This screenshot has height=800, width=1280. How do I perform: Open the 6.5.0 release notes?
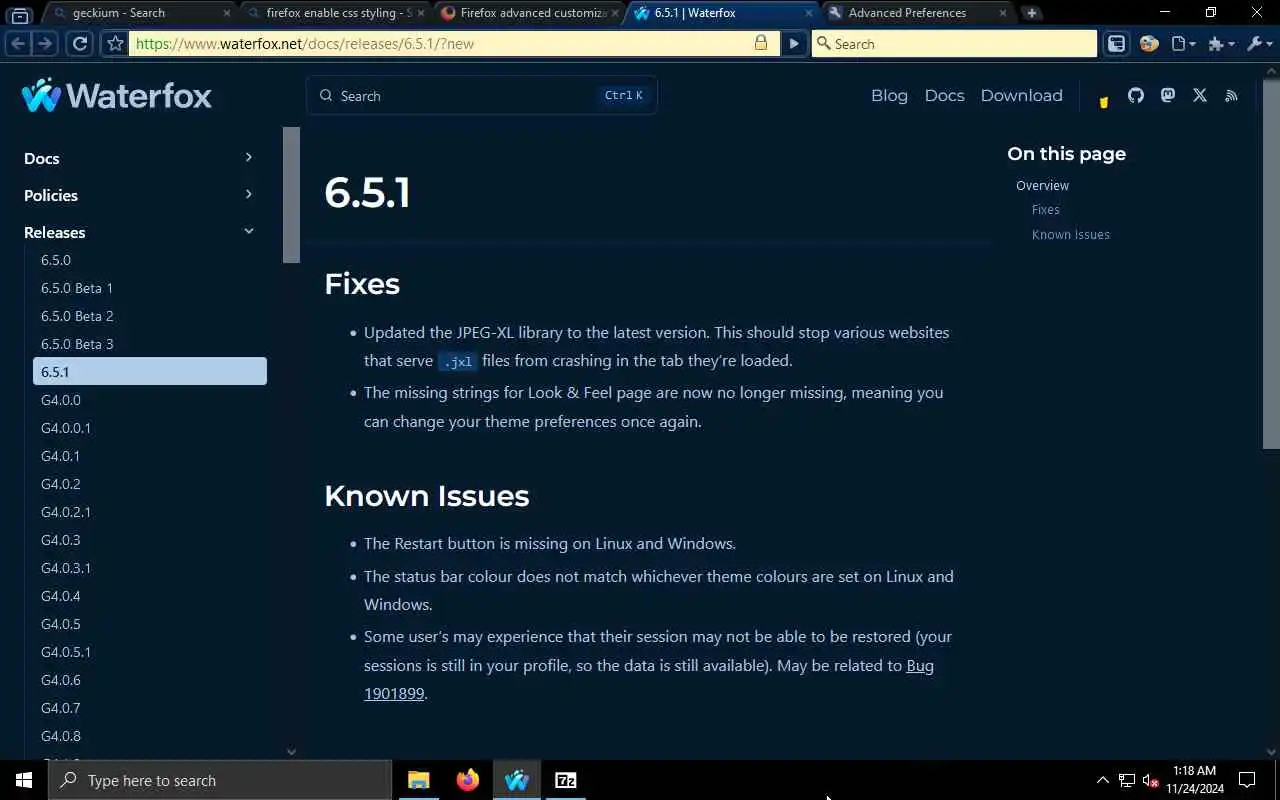click(150, 260)
